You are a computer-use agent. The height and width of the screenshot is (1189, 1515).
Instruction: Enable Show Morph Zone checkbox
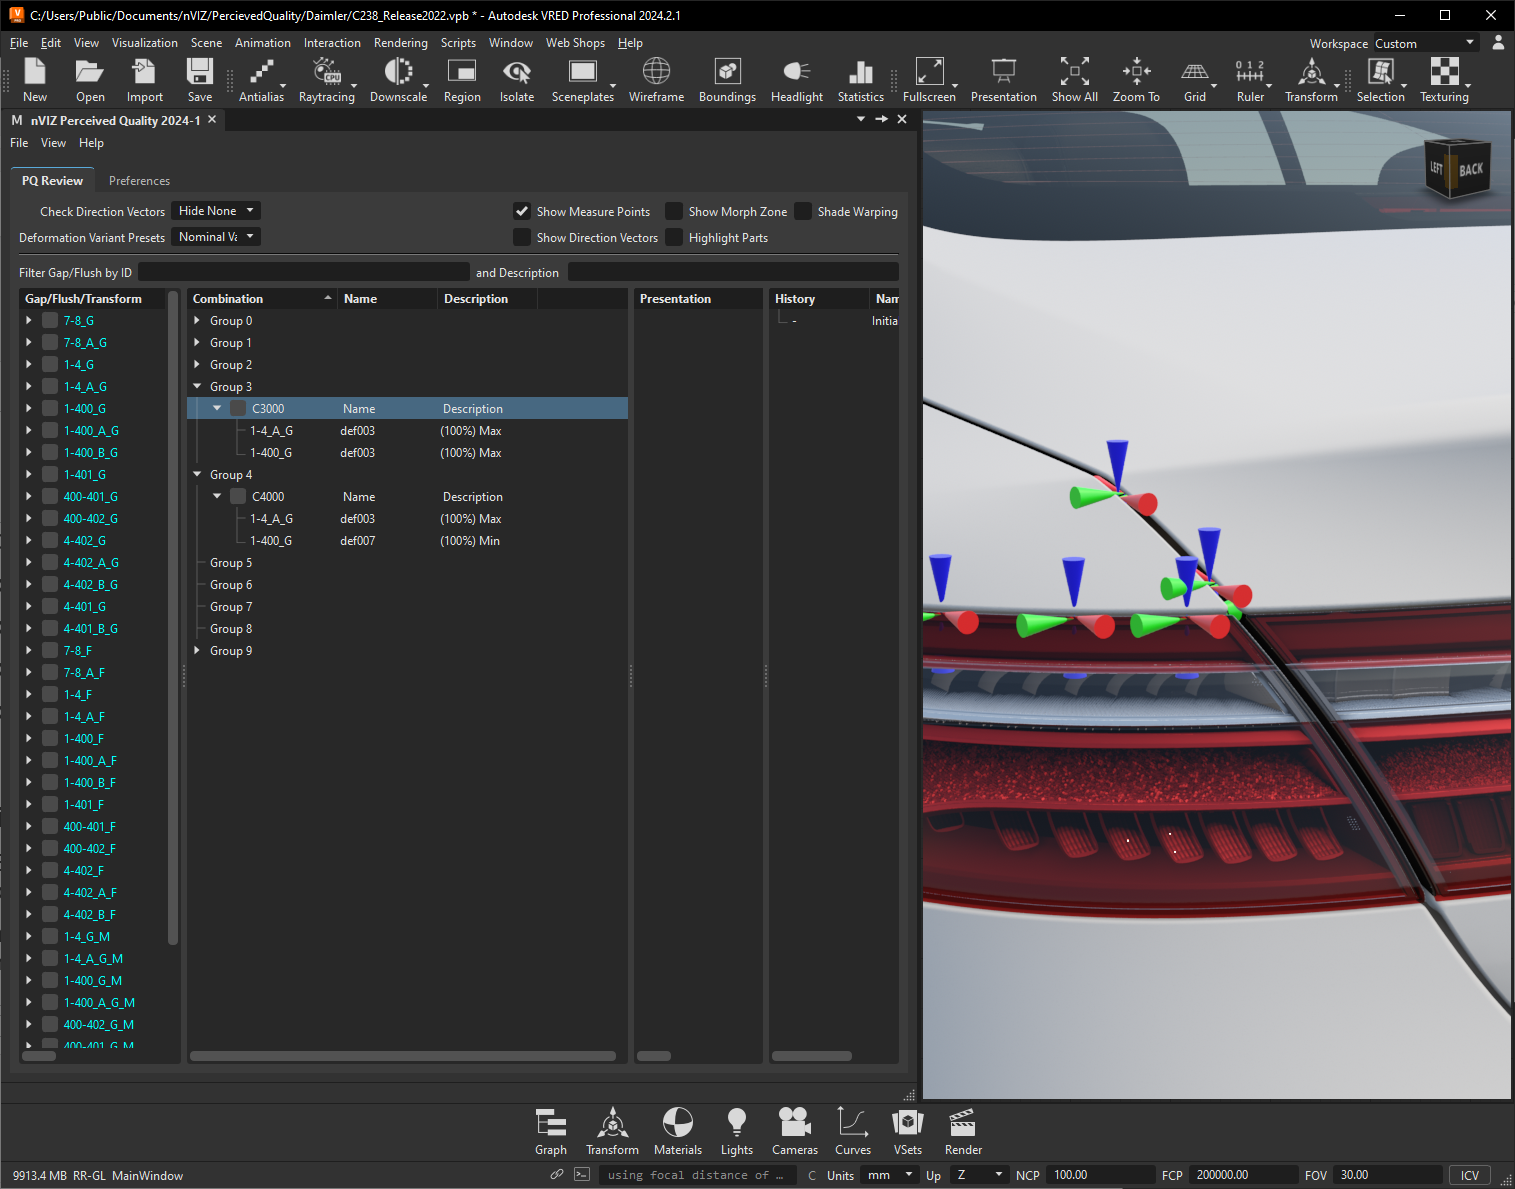(674, 211)
